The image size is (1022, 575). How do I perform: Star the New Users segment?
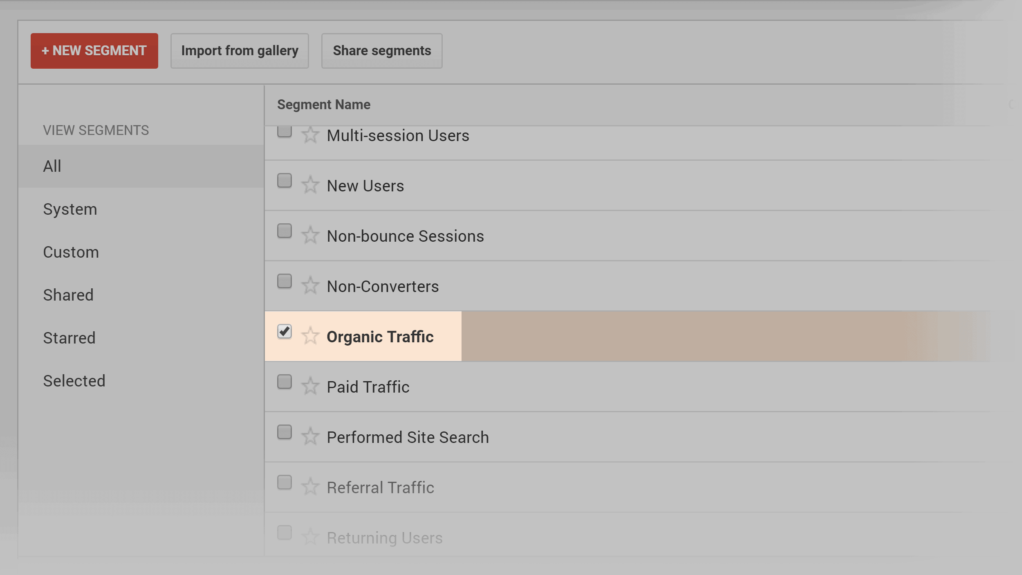click(x=310, y=185)
